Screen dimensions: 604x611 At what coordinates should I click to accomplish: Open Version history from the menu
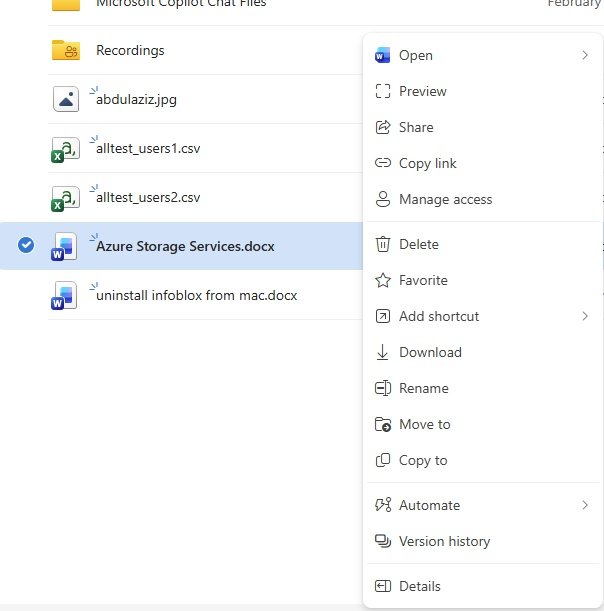482,541
